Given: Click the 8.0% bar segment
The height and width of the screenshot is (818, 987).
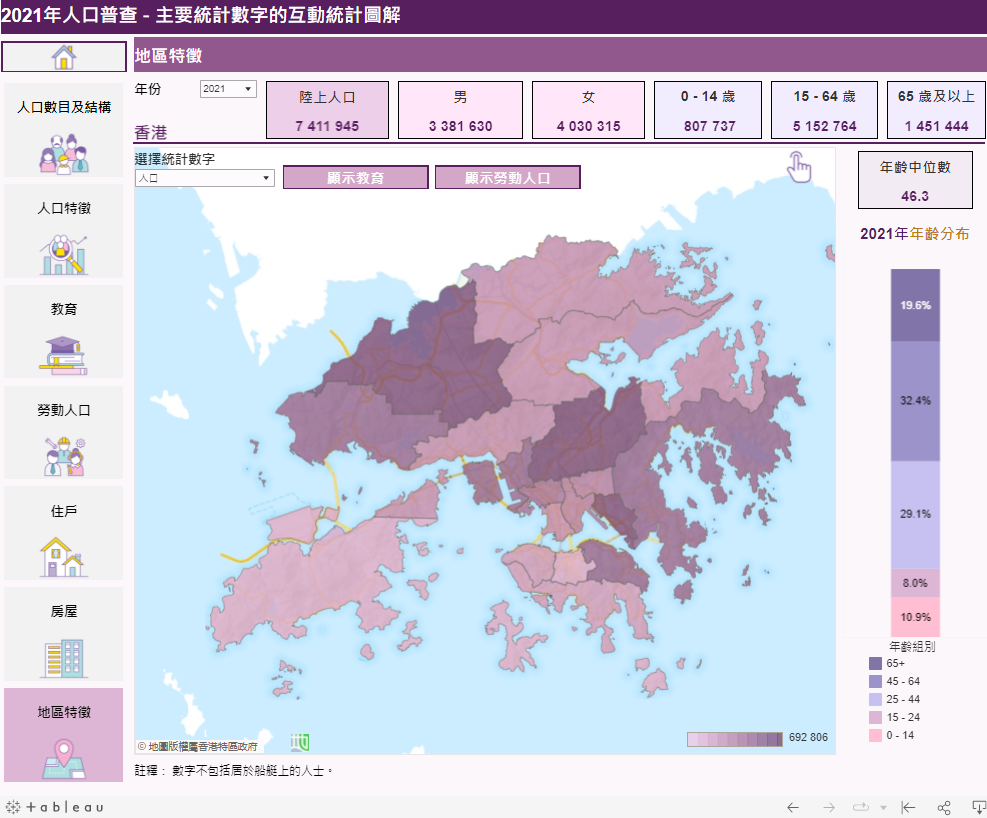Looking at the screenshot, I should click(x=915, y=583).
